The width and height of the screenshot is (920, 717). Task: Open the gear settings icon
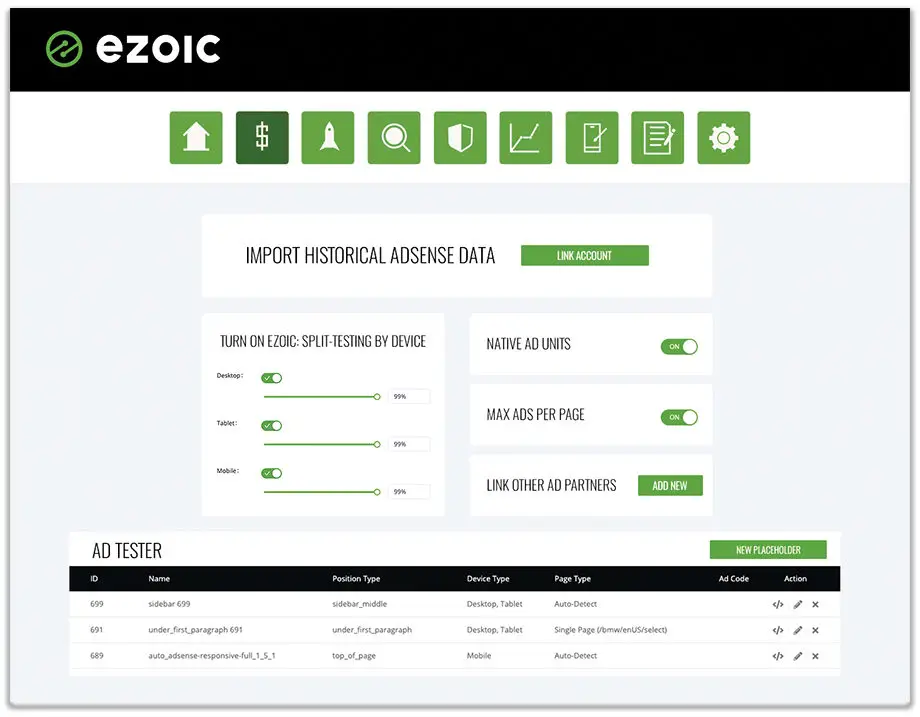pyautogui.click(x=723, y=138)
